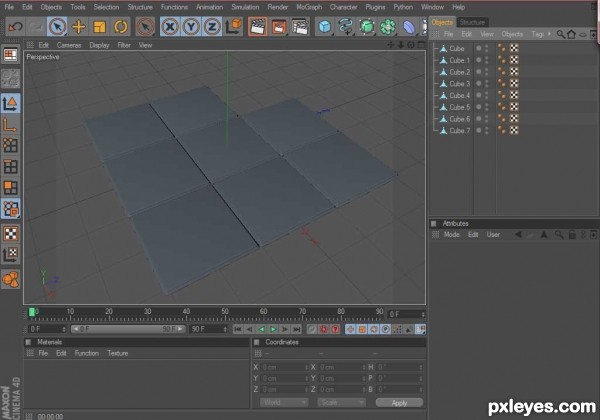Open viewport Display menu

coord(99,45)
